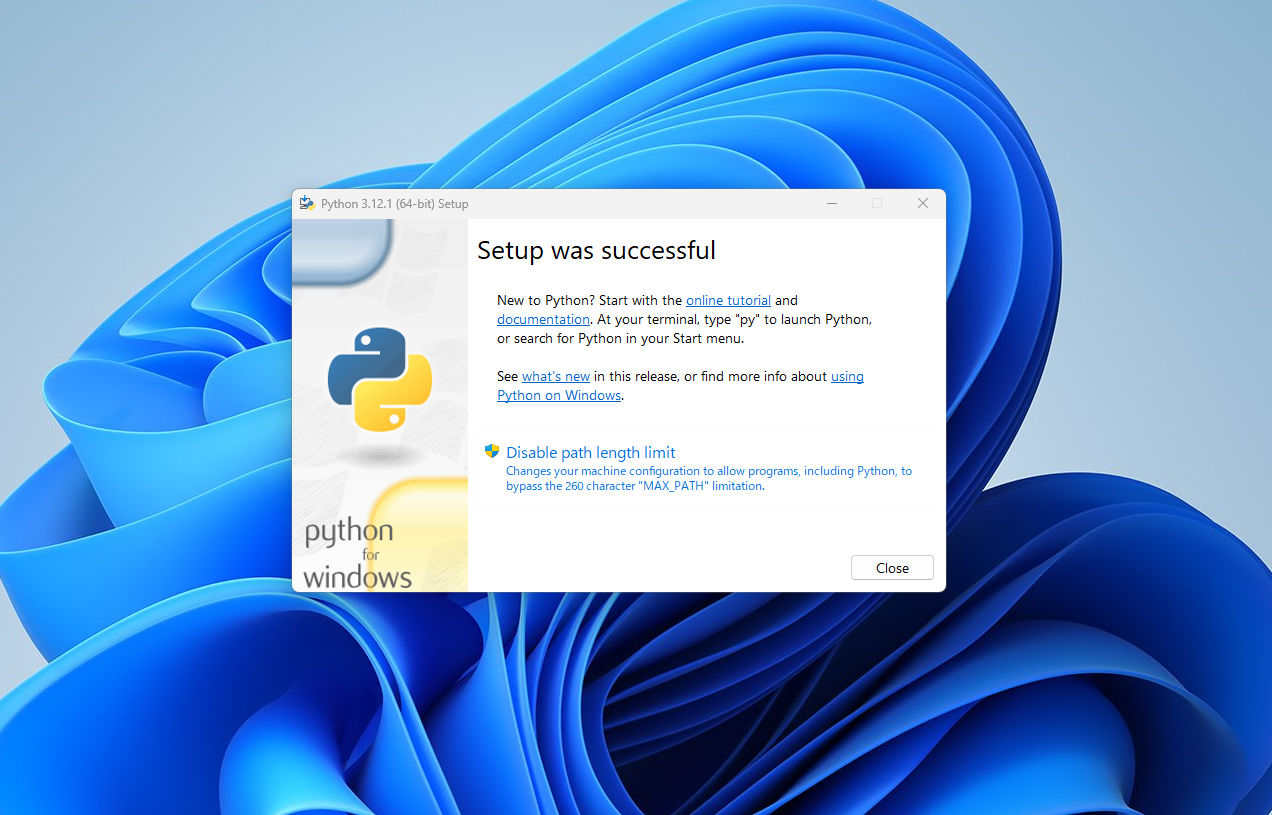Image resolution: width=1272 pixels, height=815 pixels.
Task: Click the greyed-out maximize button in title bar
Action: (877, 203)
